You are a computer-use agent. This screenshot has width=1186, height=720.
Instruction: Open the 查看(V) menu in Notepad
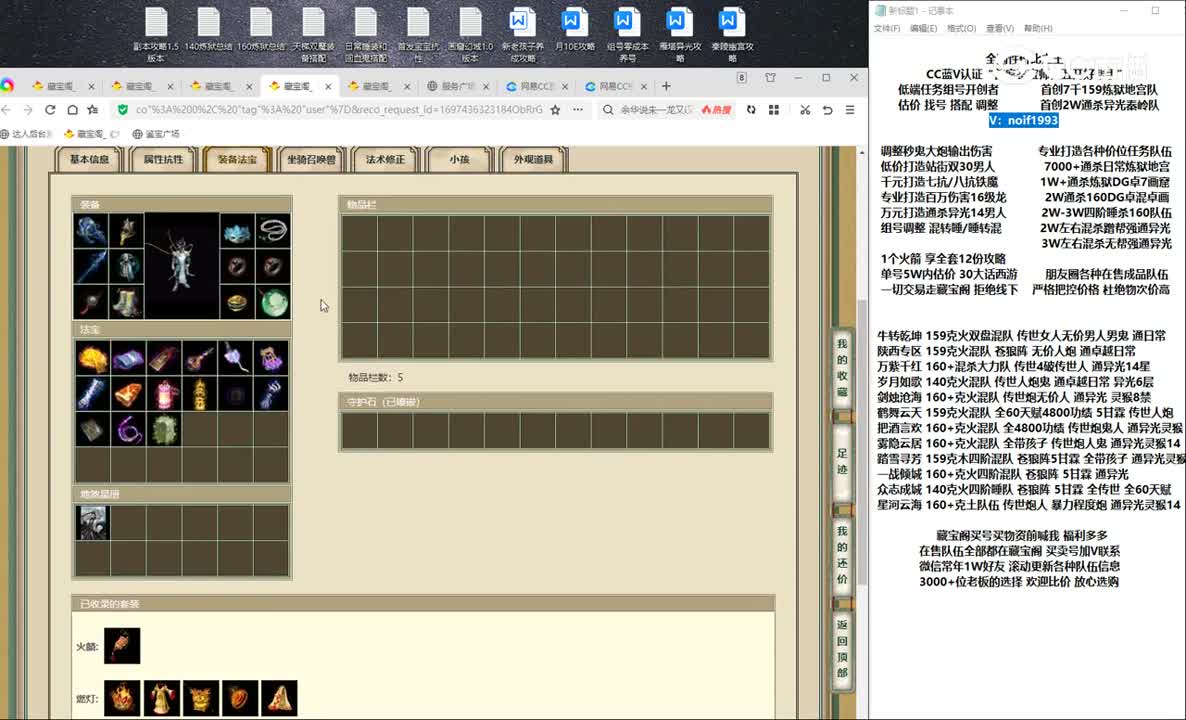[x=999, y=28]
